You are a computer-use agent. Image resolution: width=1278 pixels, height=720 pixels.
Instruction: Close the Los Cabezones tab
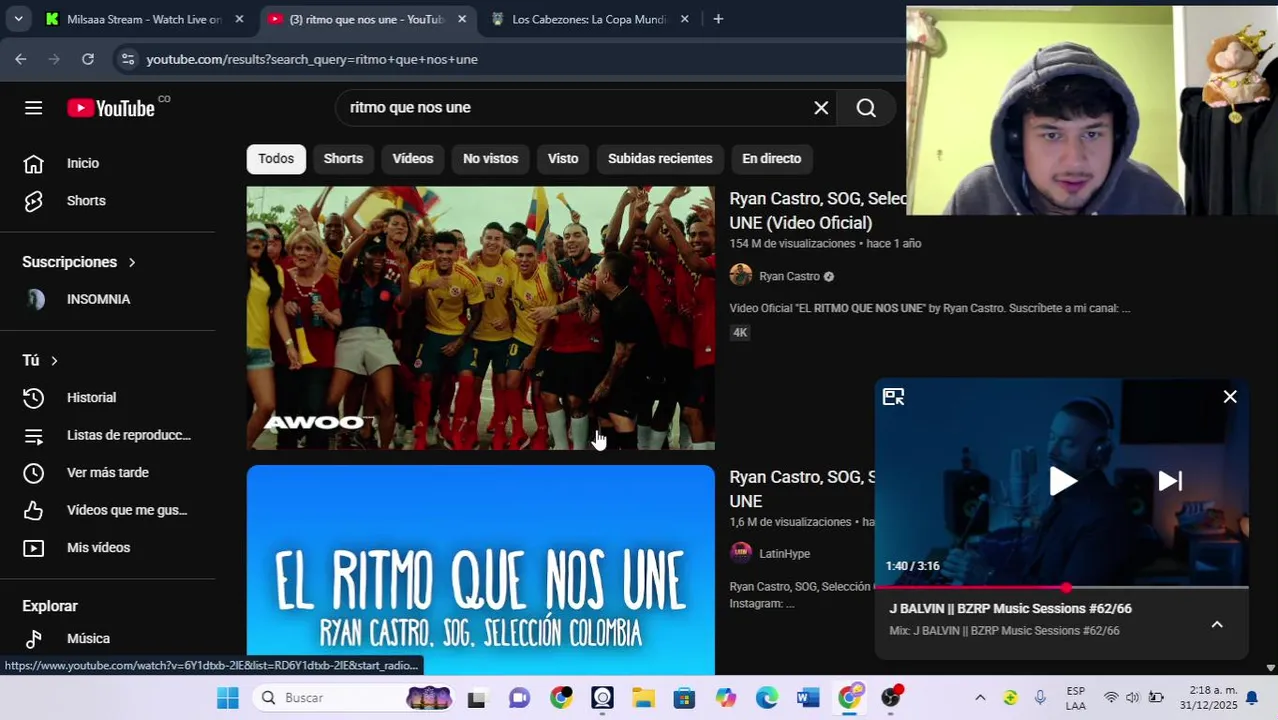684,19
